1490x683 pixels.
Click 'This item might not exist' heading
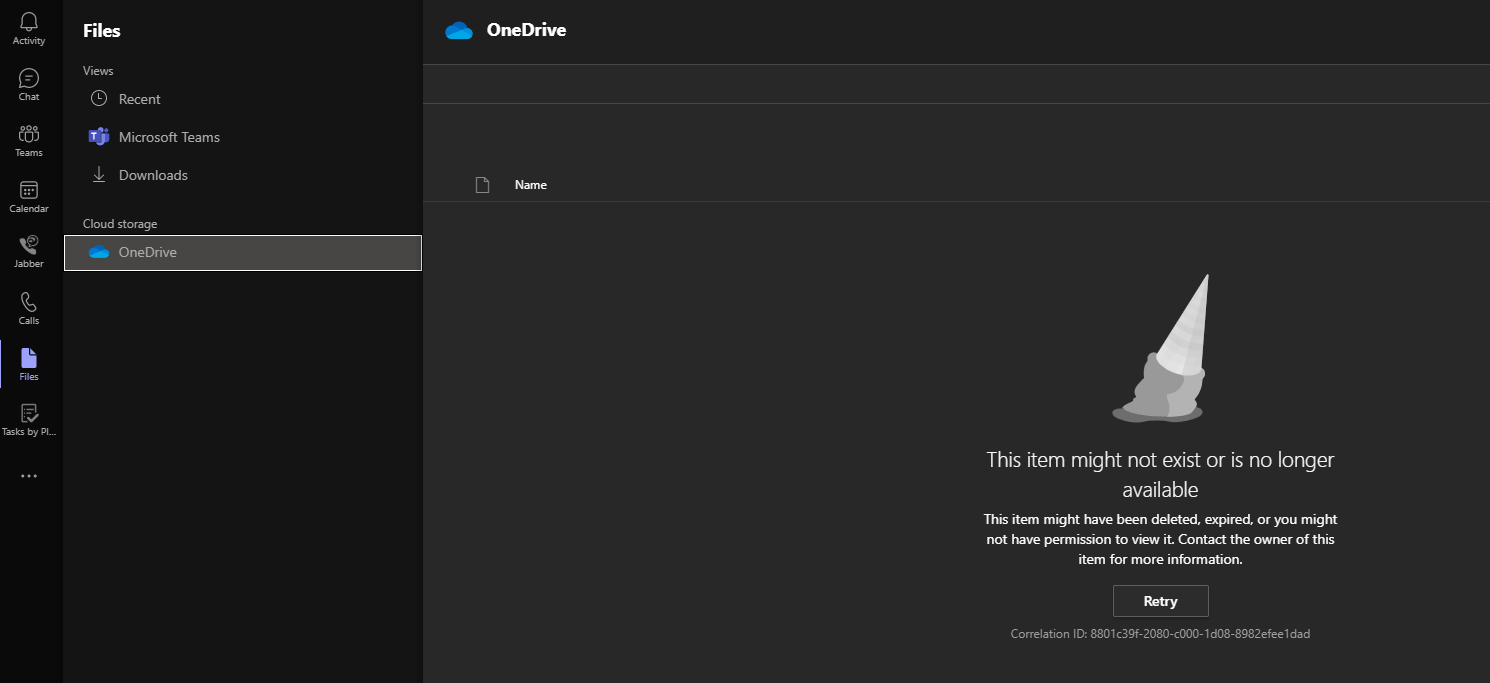click(1160, 474)
